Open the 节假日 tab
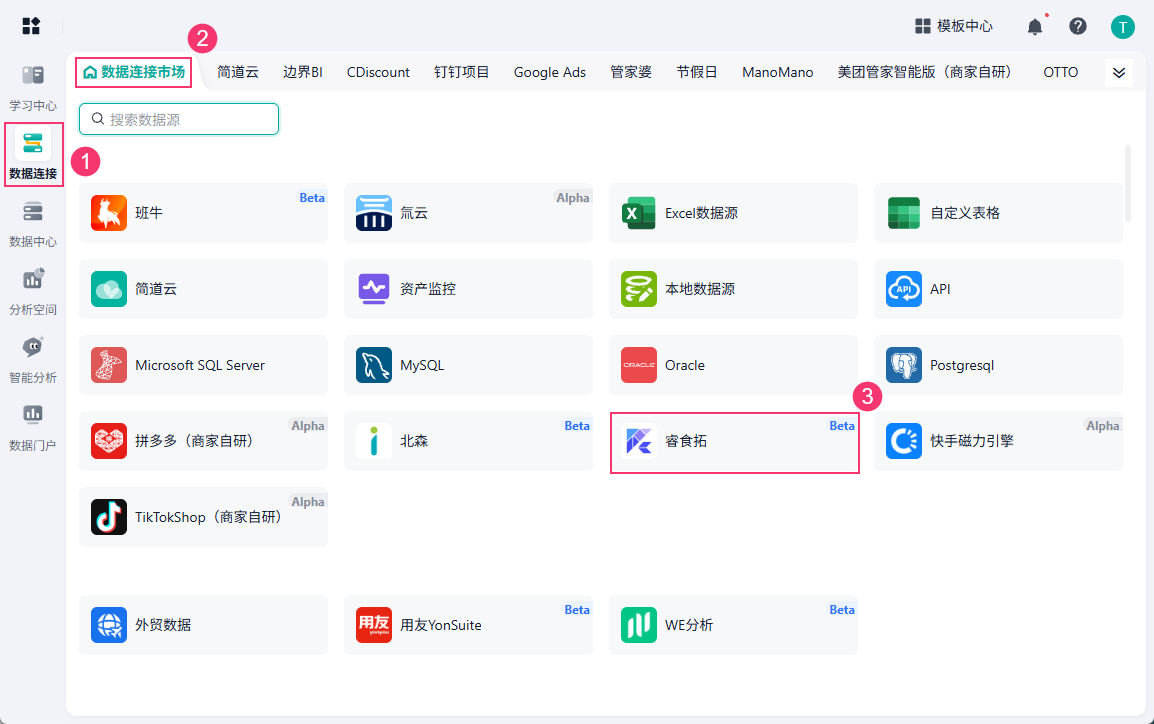1154x724 pixels. tap(697, 72)
